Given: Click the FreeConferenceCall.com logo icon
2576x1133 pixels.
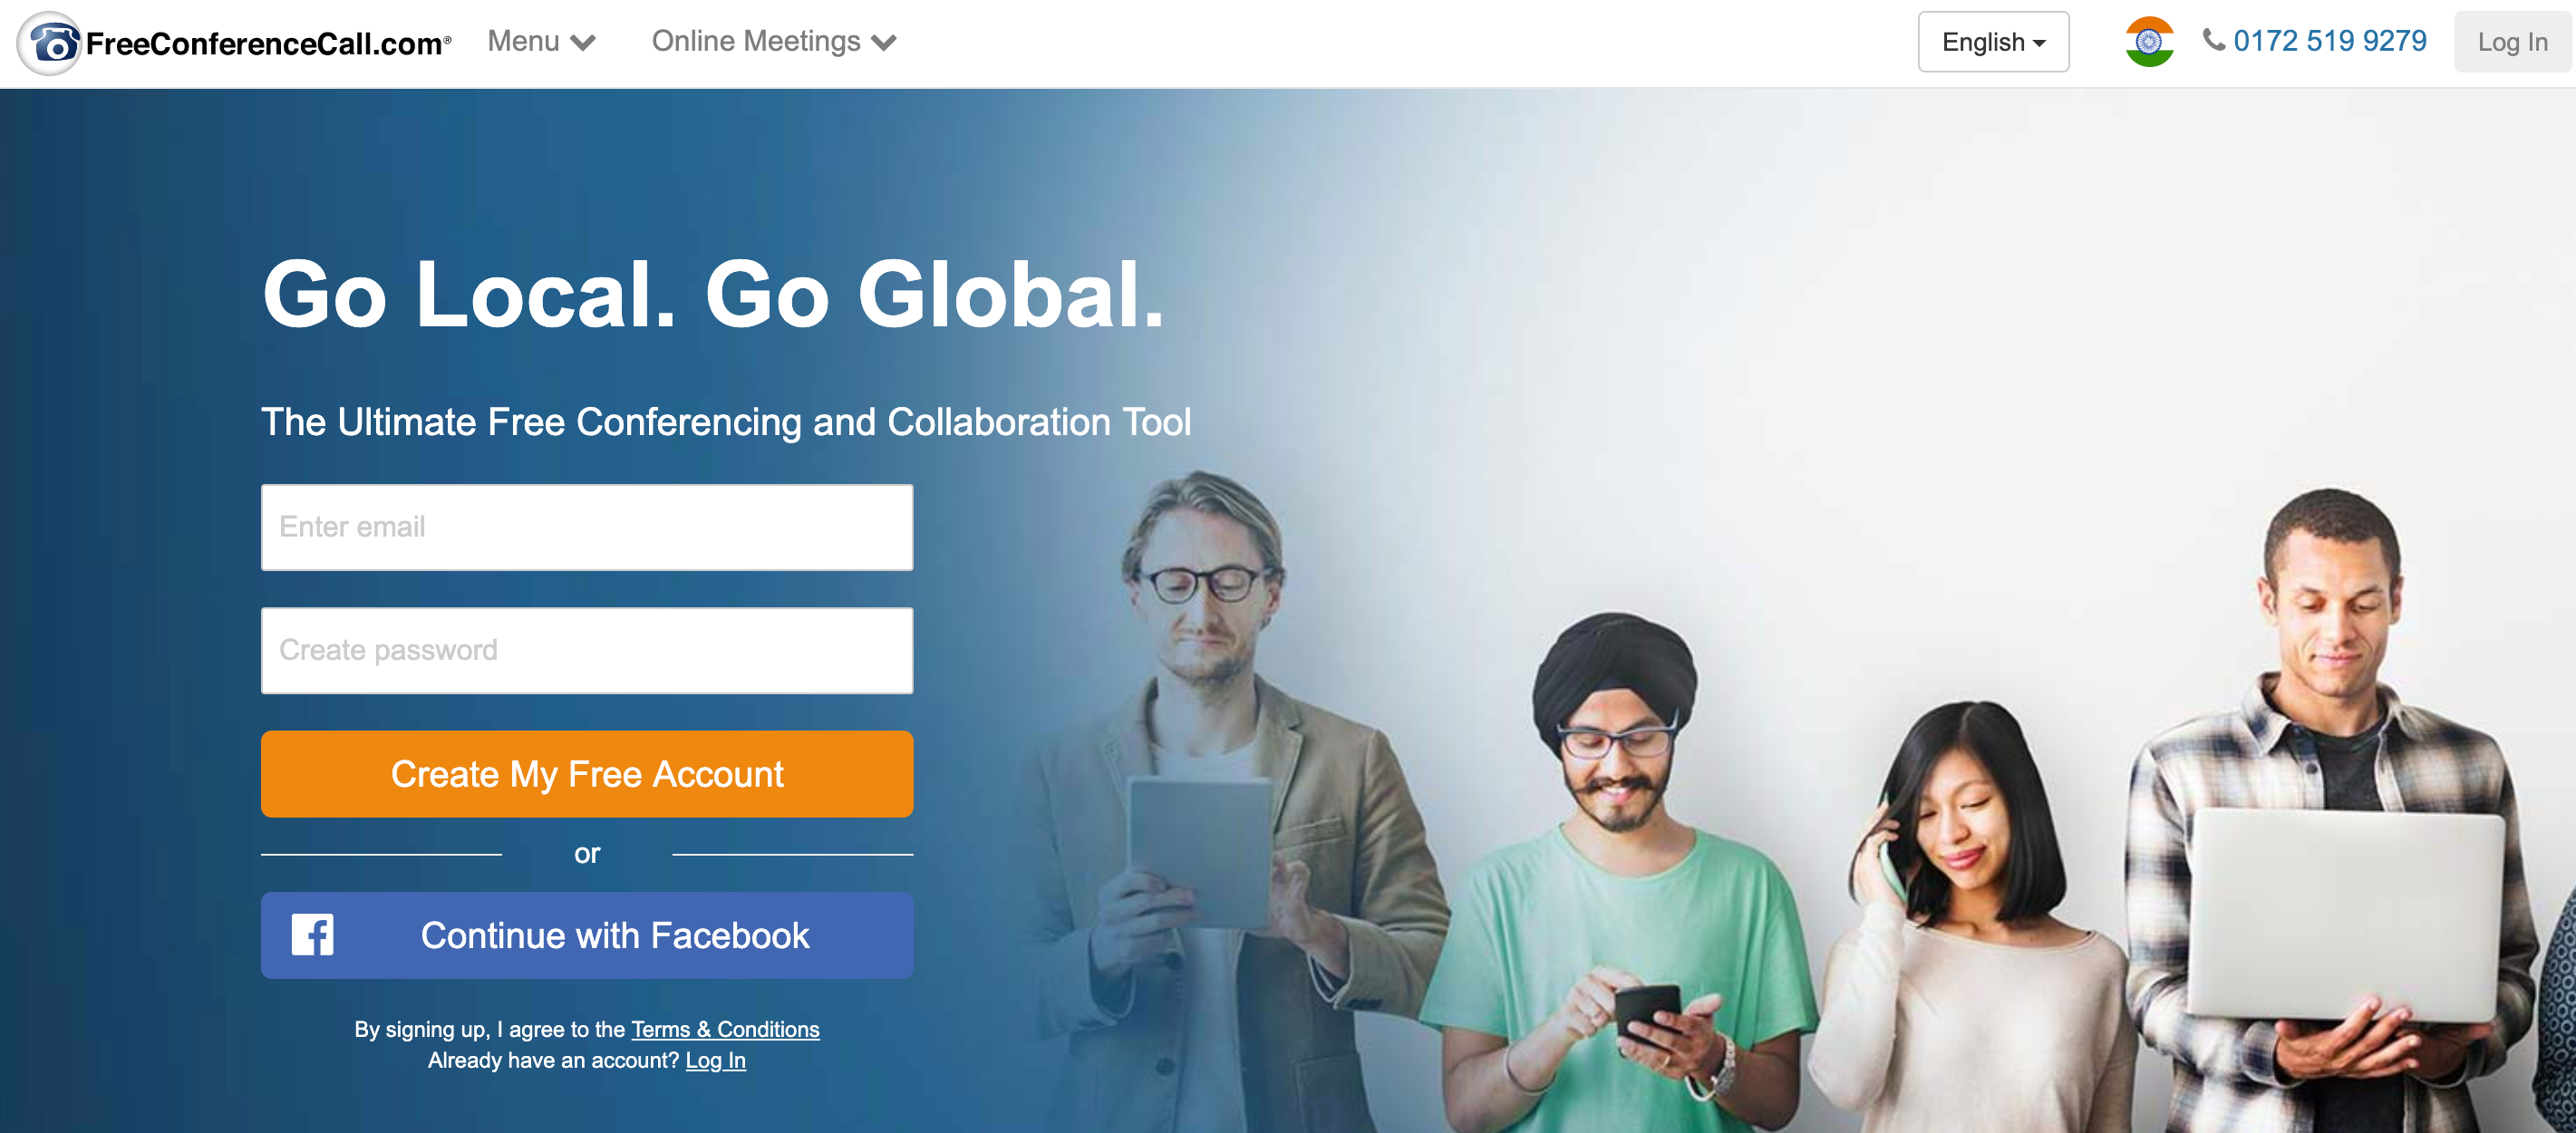Looking at the screenshot, I should 50,43.
